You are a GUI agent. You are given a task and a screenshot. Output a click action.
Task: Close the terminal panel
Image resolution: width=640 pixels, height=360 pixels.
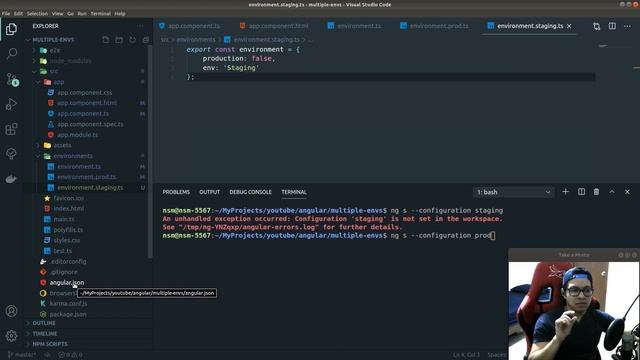click(627, 192)
